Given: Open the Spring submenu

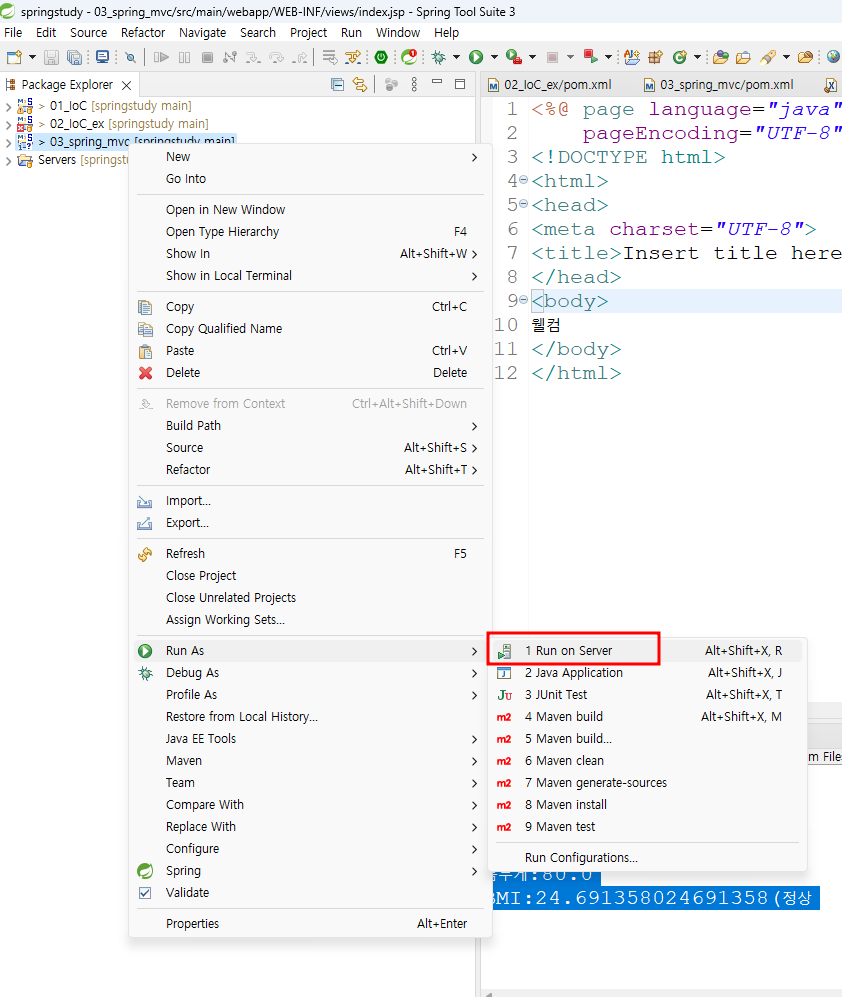Looking at the screenshot, I should point(310,871).
